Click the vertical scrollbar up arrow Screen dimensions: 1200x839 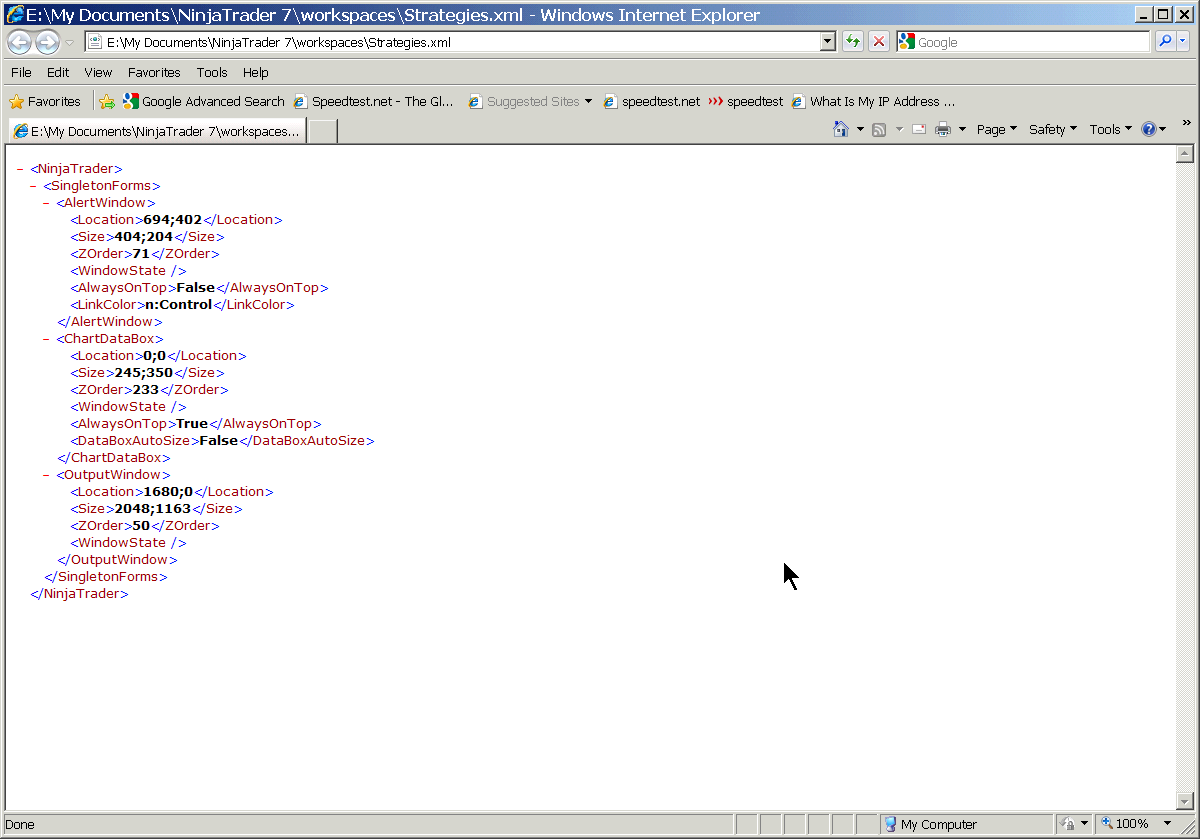(1185, 154)
